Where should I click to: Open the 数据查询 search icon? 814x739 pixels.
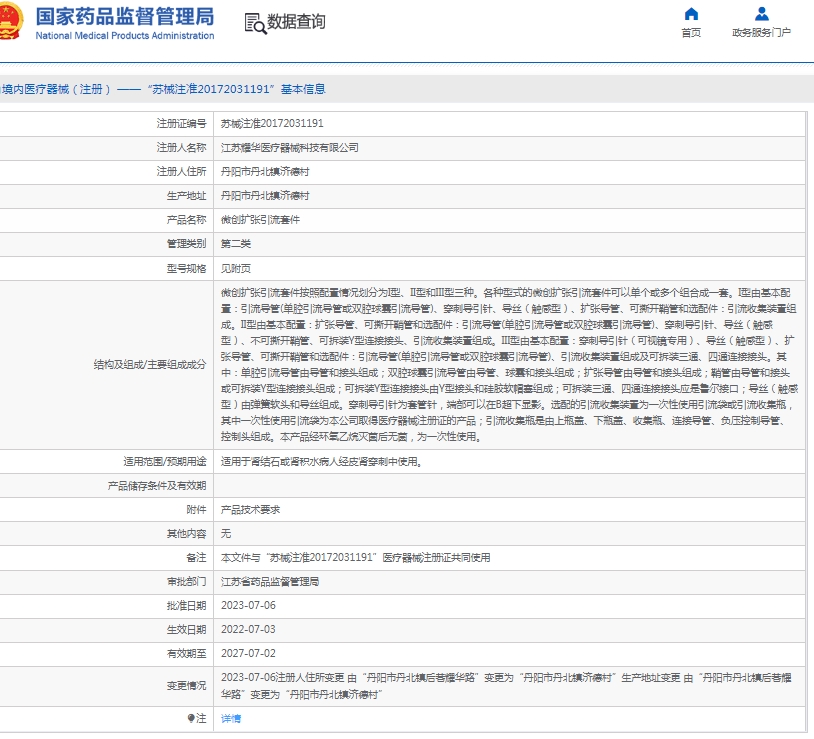pyautogui.click(x=255, y=23)
